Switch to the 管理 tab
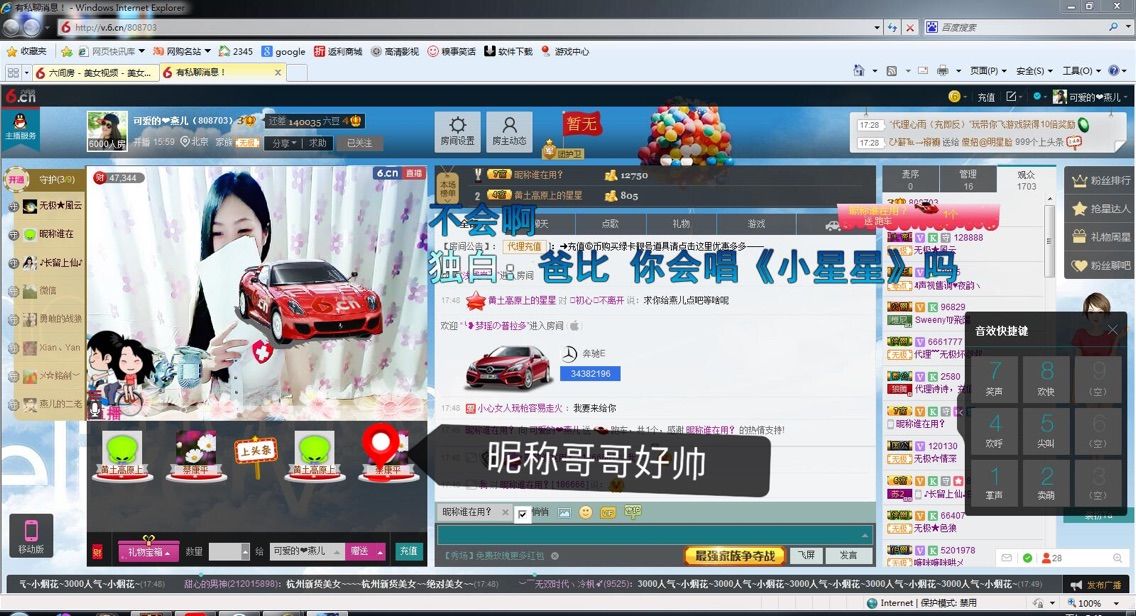1136x616 pixels. [x=967, y=180]
